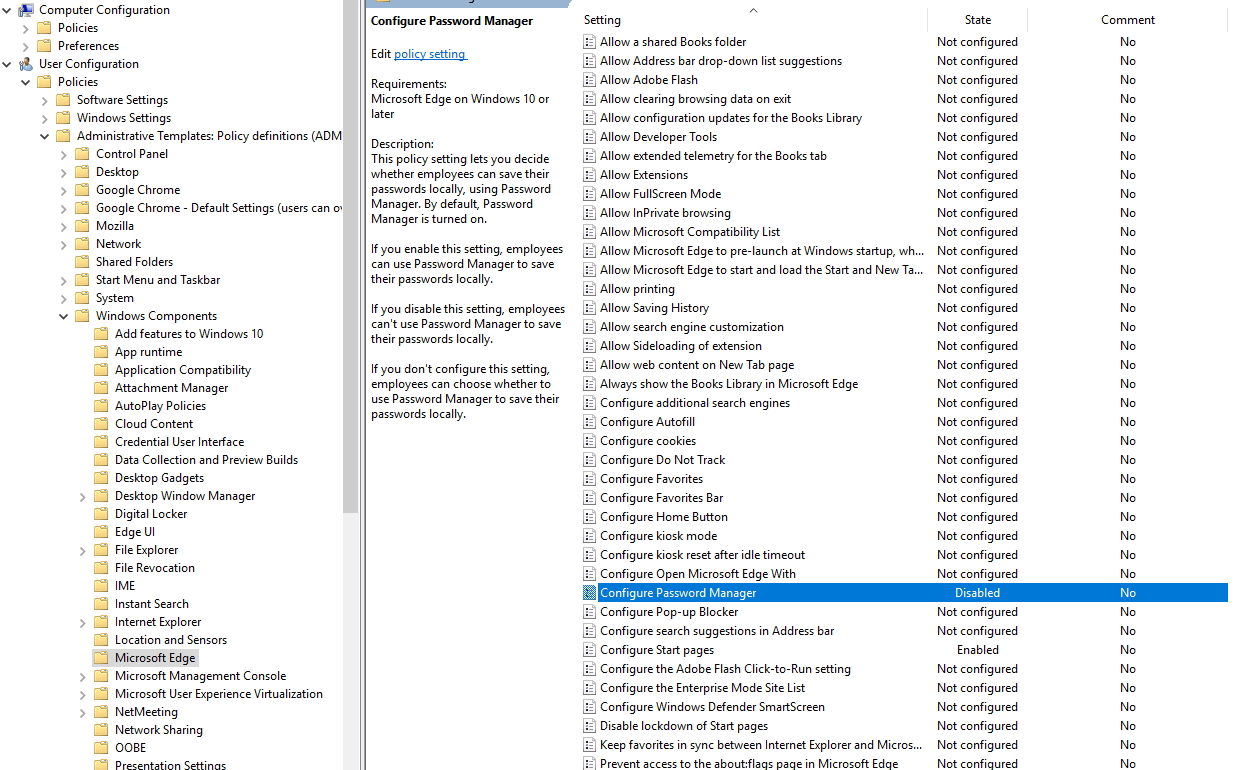The image size is (1248, 770).
Task: Sort by the Comment column header
Action: pos(1128,20)
